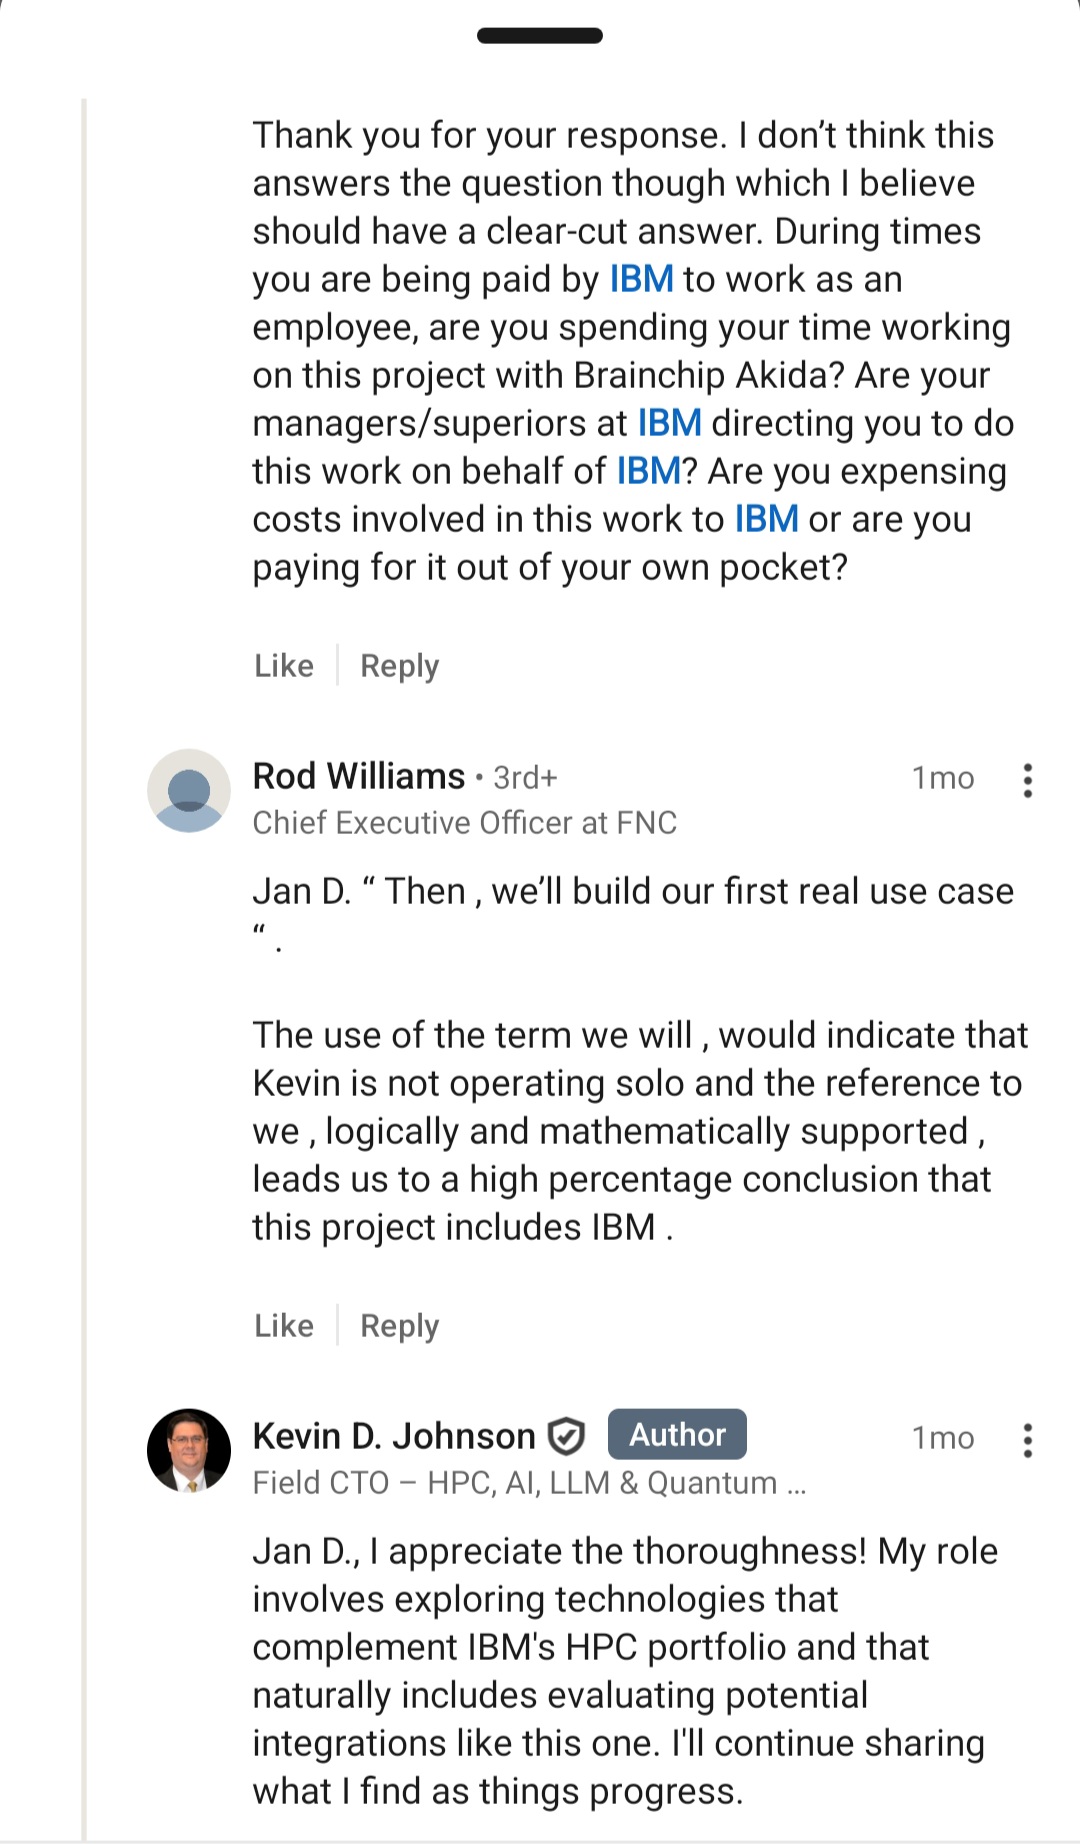The image size is (1080, 1844).
Task: Click Kevin D. Johnson verification shield icon
Action: (567, 1437)
